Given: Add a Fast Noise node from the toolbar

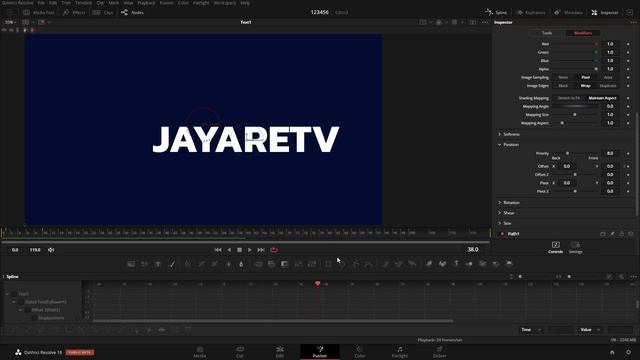Looking at the screenshot, I should [144, 264].
